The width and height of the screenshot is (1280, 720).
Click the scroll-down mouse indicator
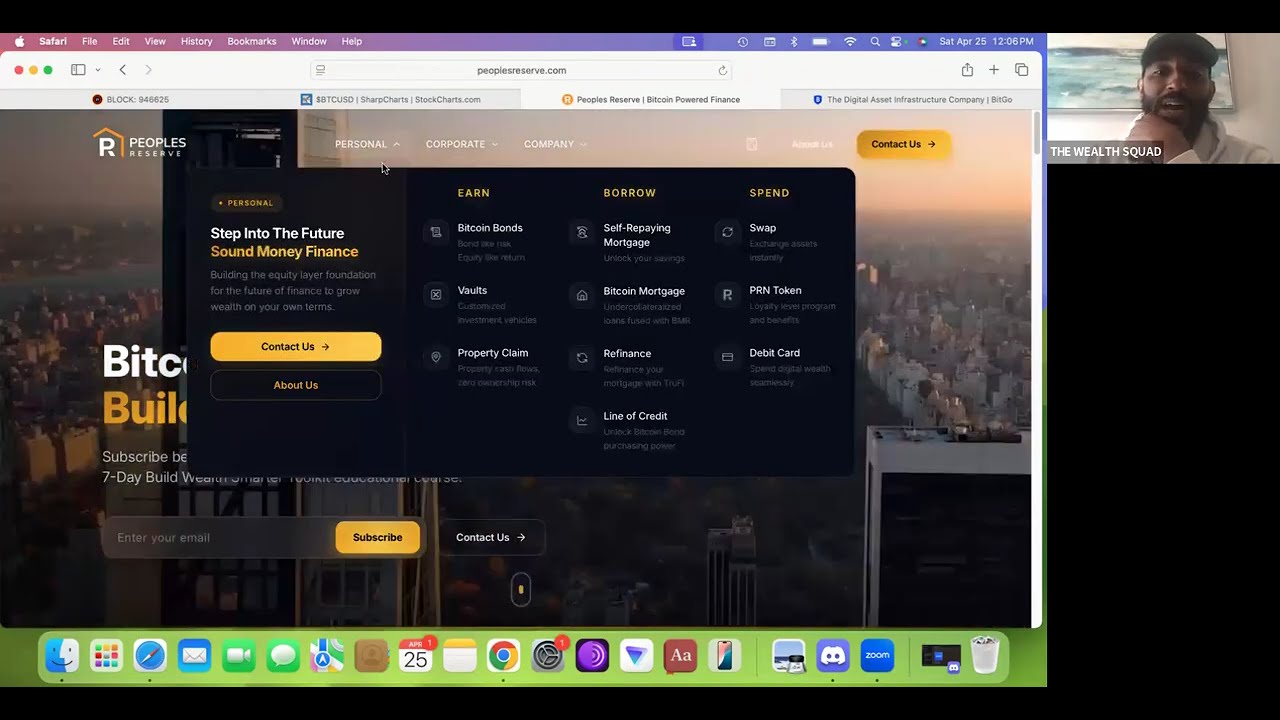(x=520, y=590)
